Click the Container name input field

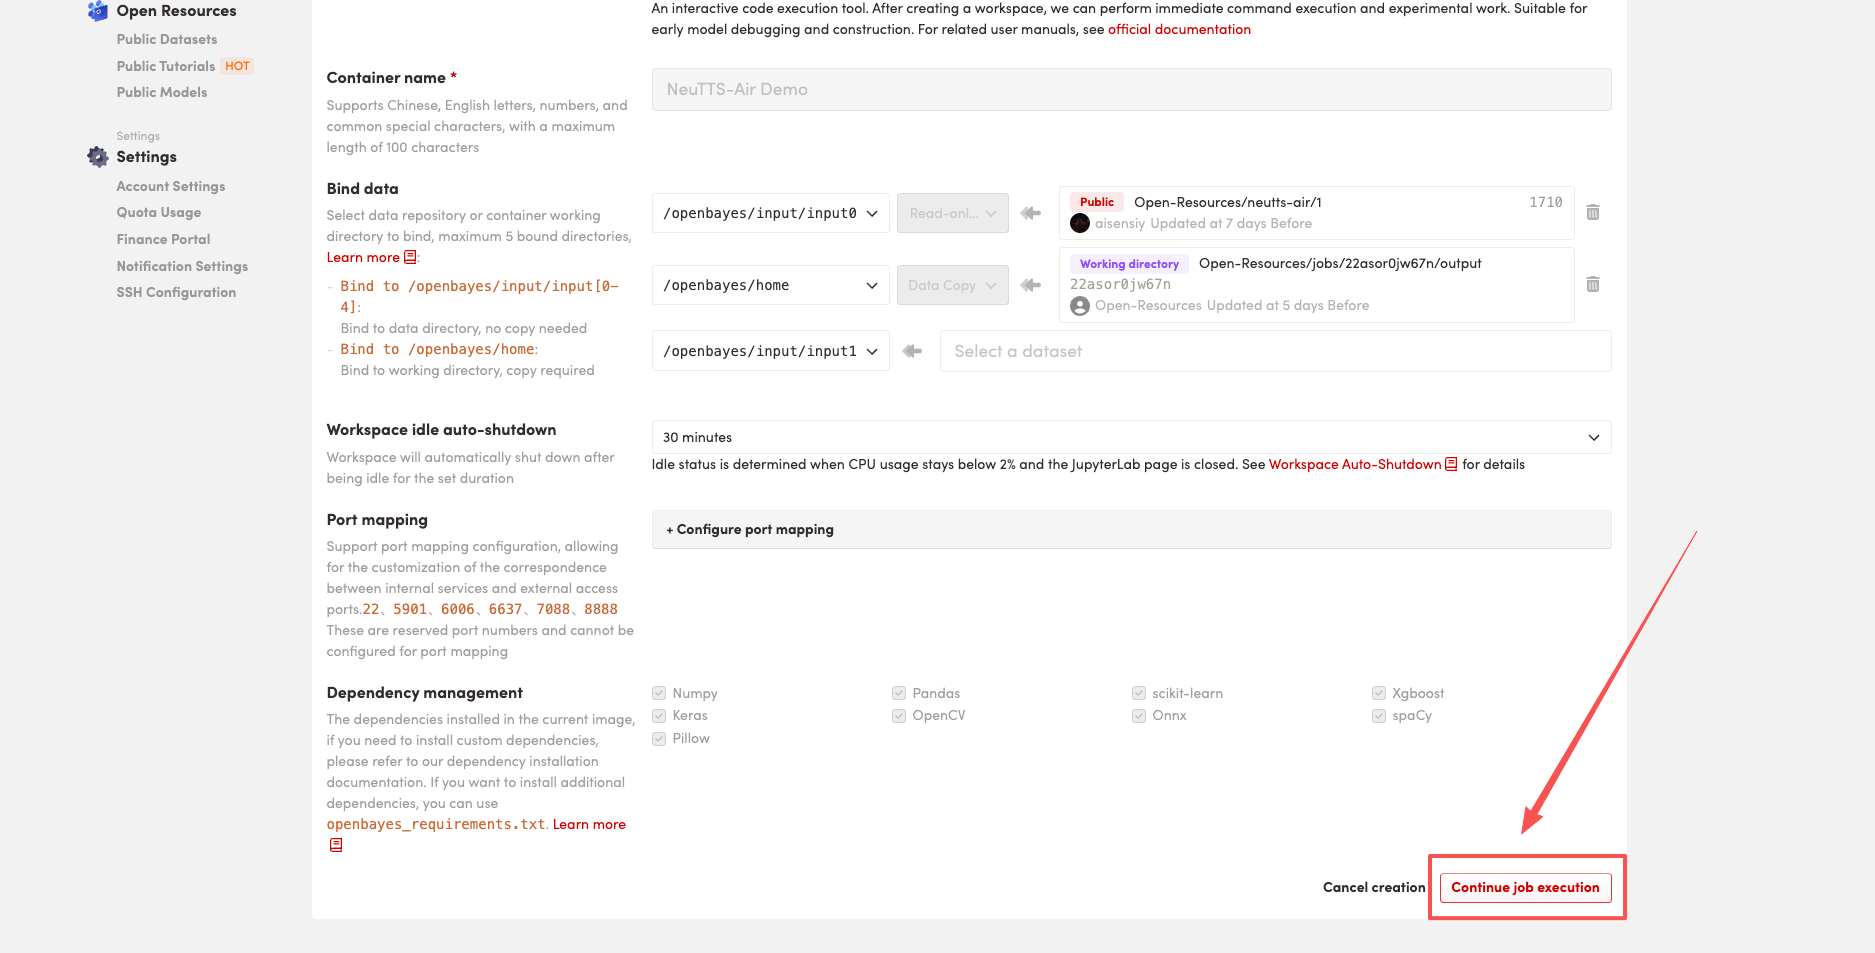coord(1131,89)
